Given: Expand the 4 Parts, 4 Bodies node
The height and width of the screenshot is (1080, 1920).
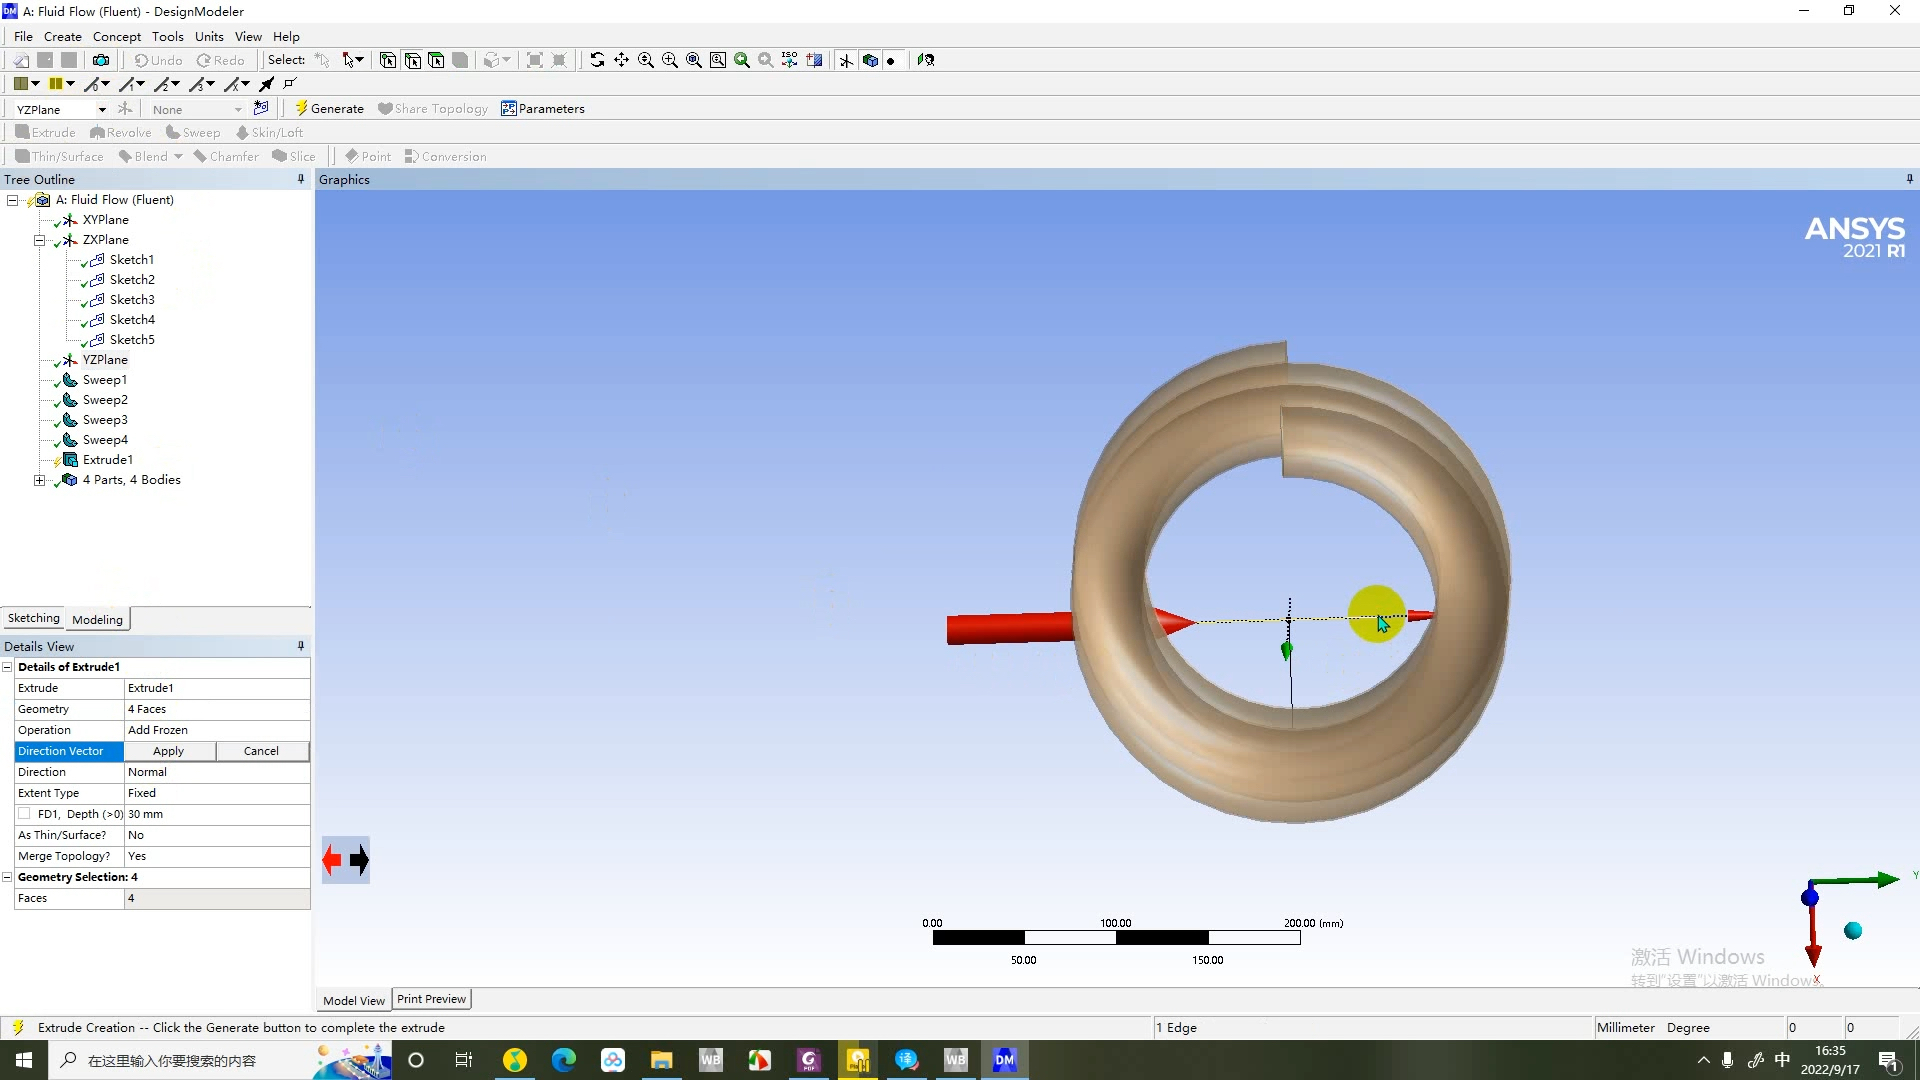Looking at the screenshot, I should coord(39,480).
